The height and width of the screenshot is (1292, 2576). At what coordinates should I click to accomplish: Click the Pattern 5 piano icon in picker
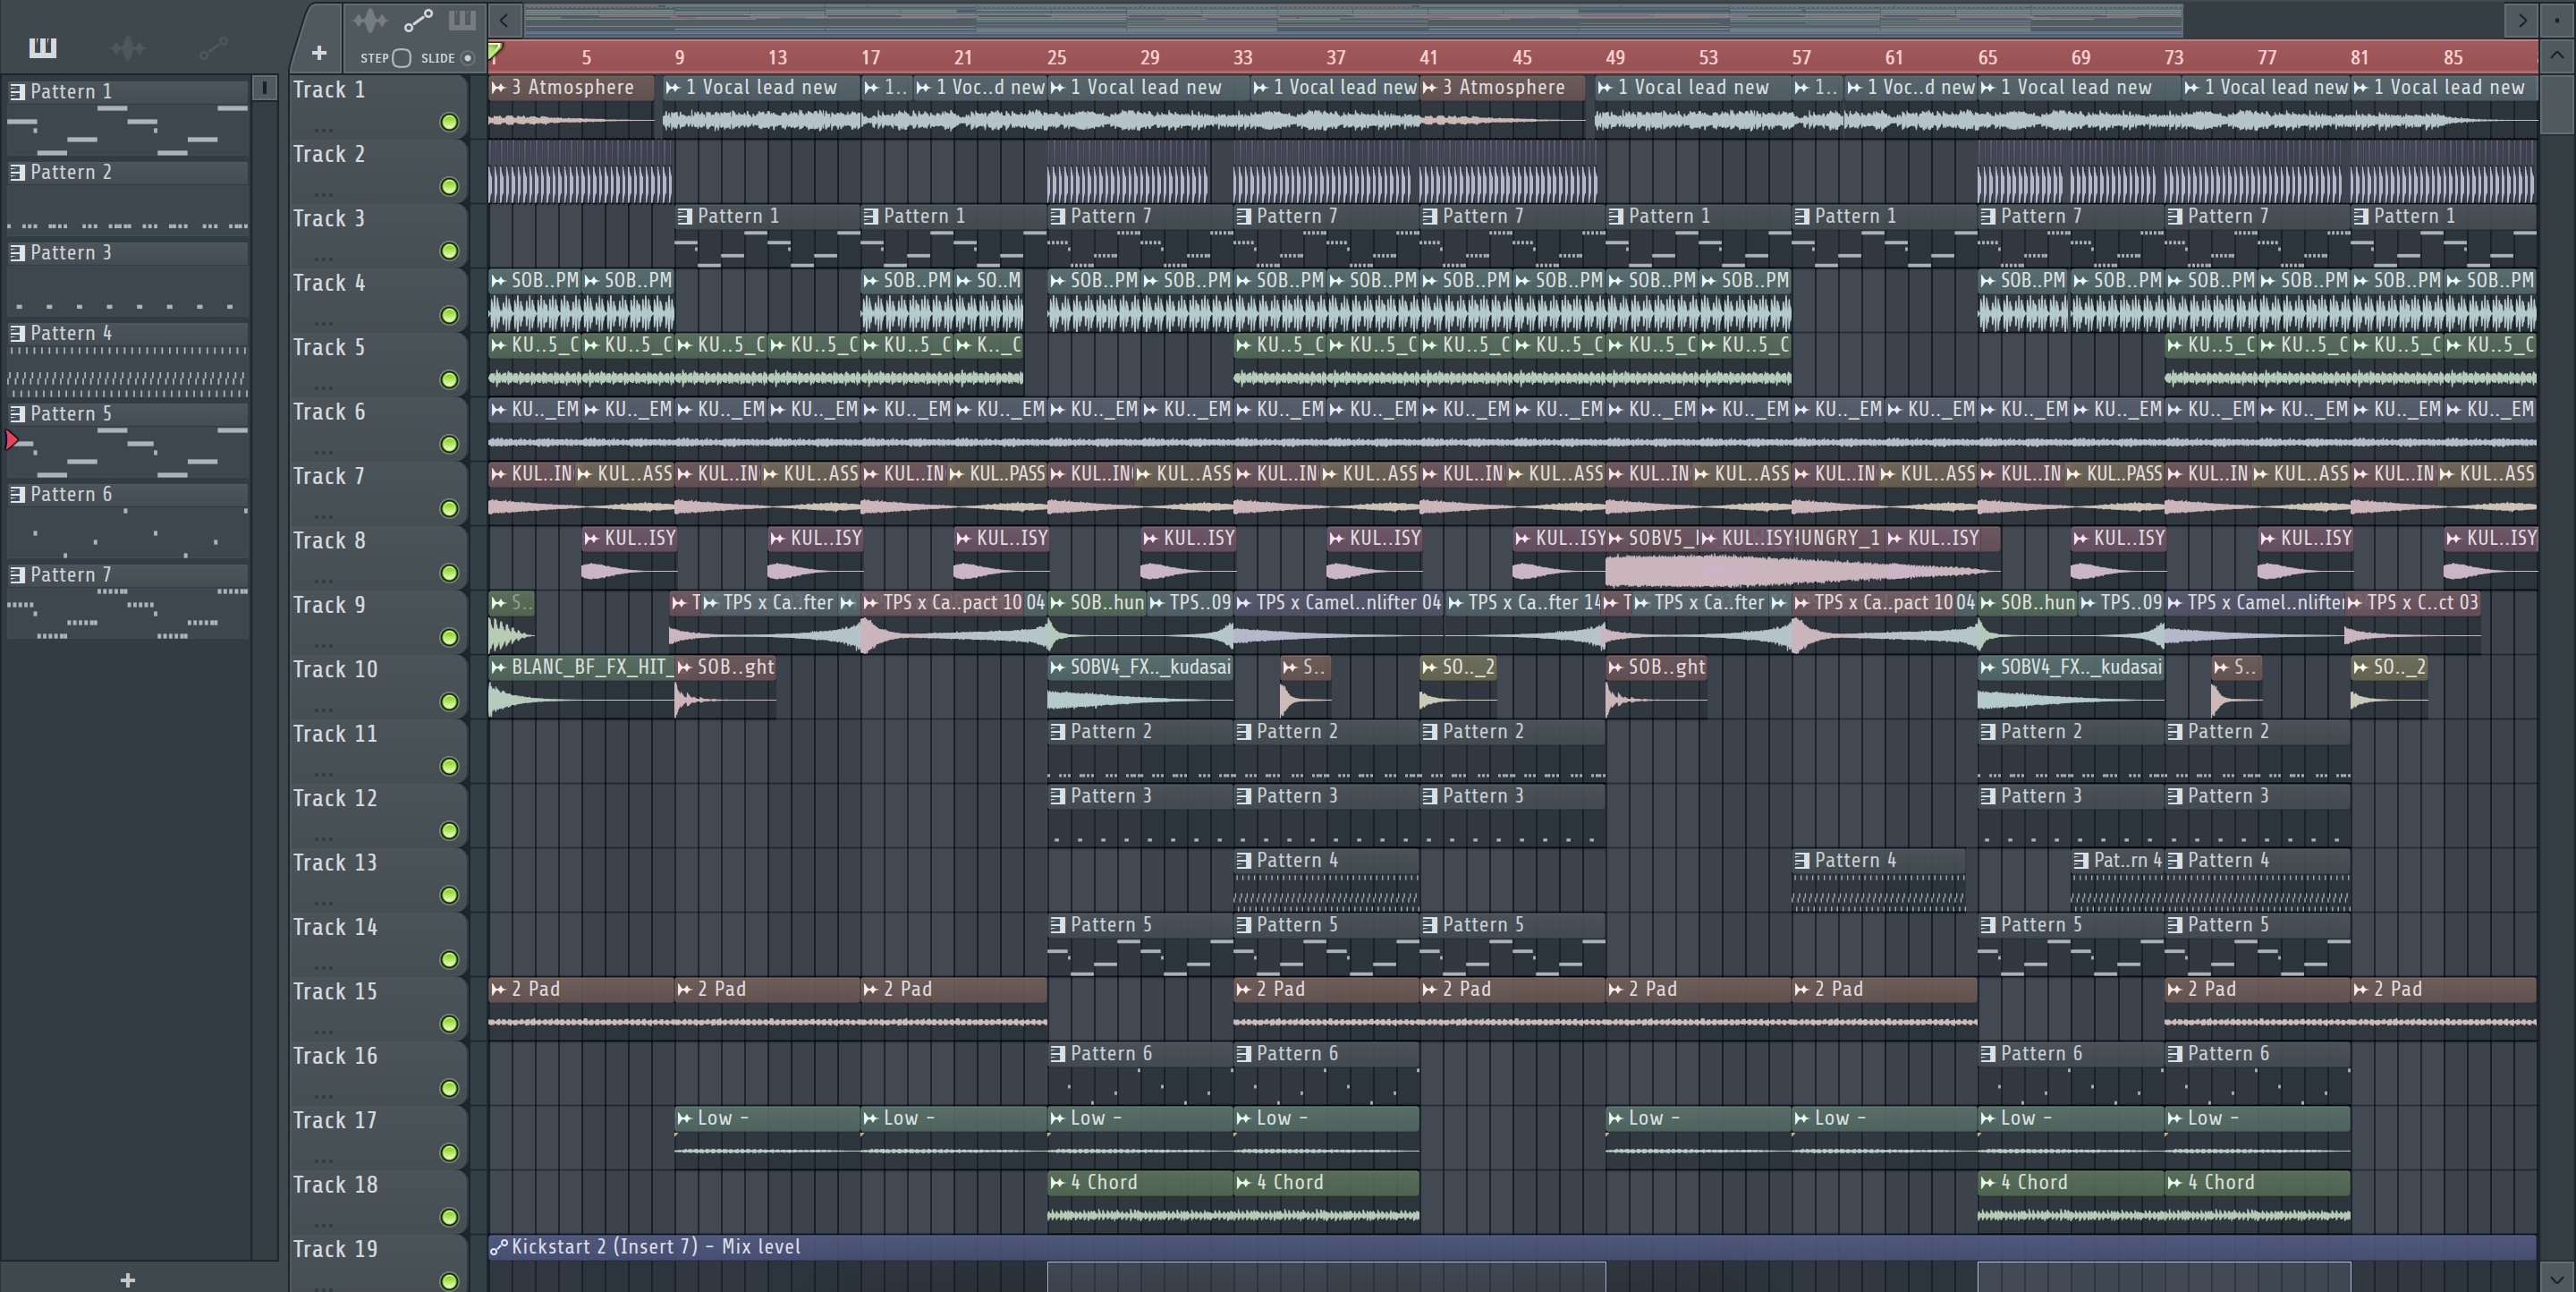point(17,413)
